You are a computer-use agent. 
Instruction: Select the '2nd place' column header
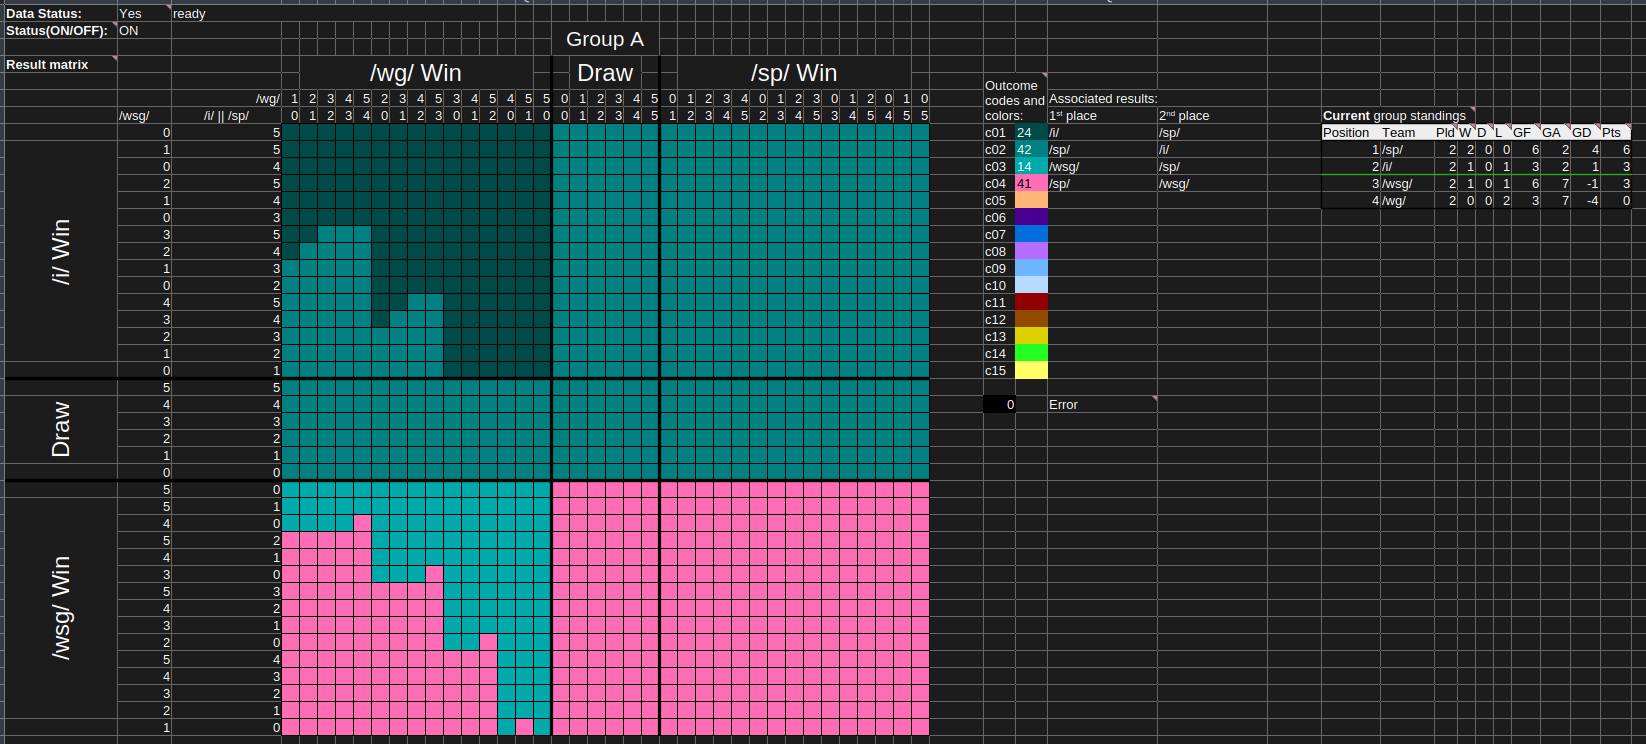[1184, 116]
